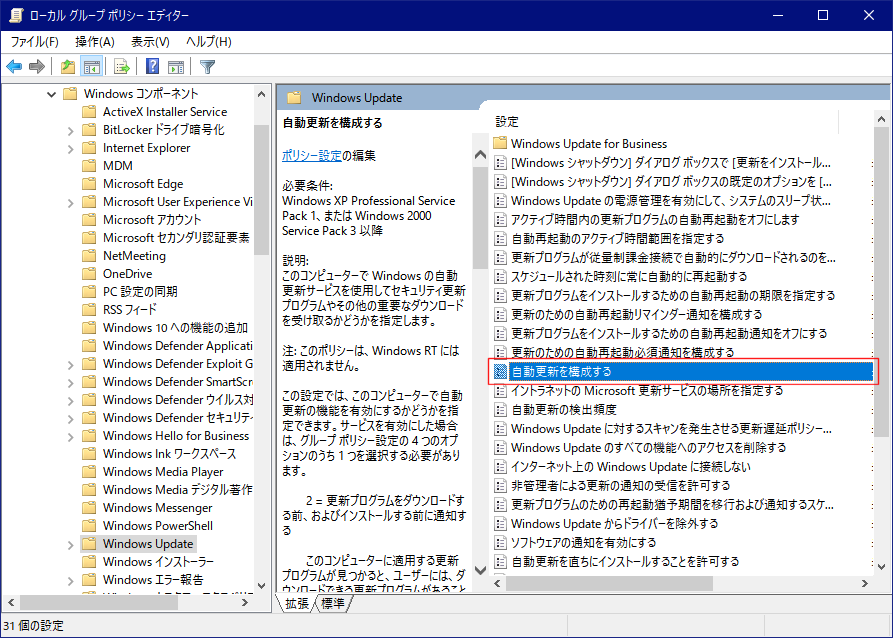Click the Windows Update for Business folder icon
This screenshot has width=893, height=638.
[500, 143]
